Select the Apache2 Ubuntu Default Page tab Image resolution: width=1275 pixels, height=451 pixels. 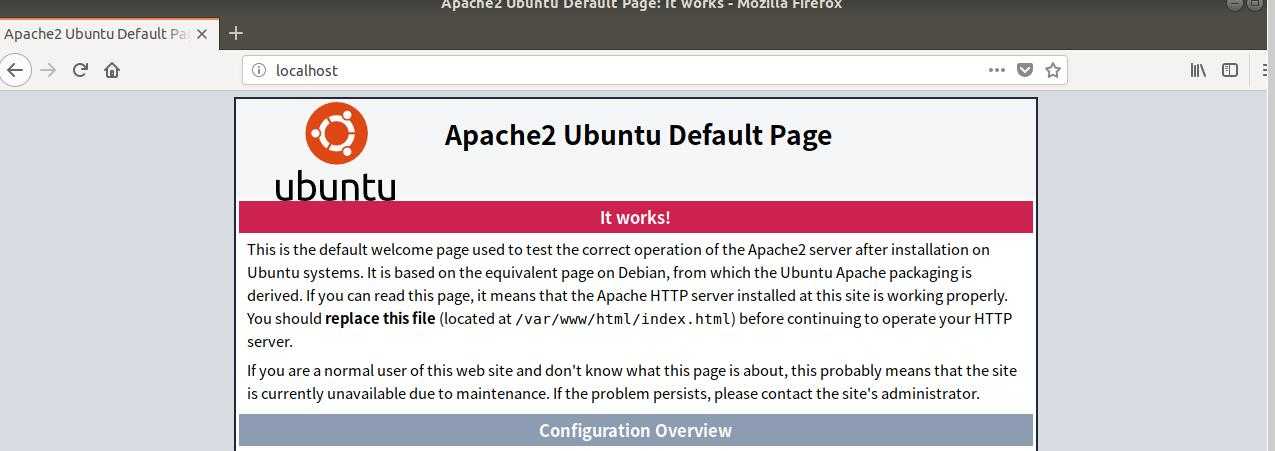[97, 34]
